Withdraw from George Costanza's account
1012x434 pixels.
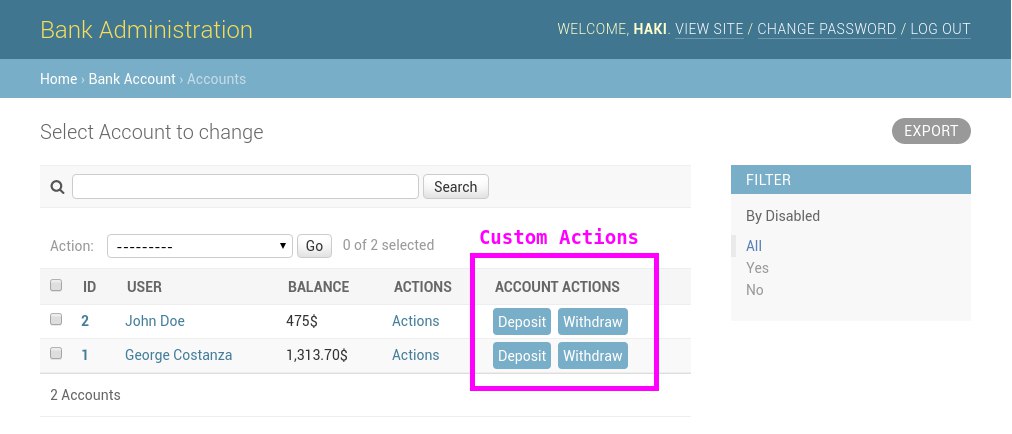[x=592, y=356]
